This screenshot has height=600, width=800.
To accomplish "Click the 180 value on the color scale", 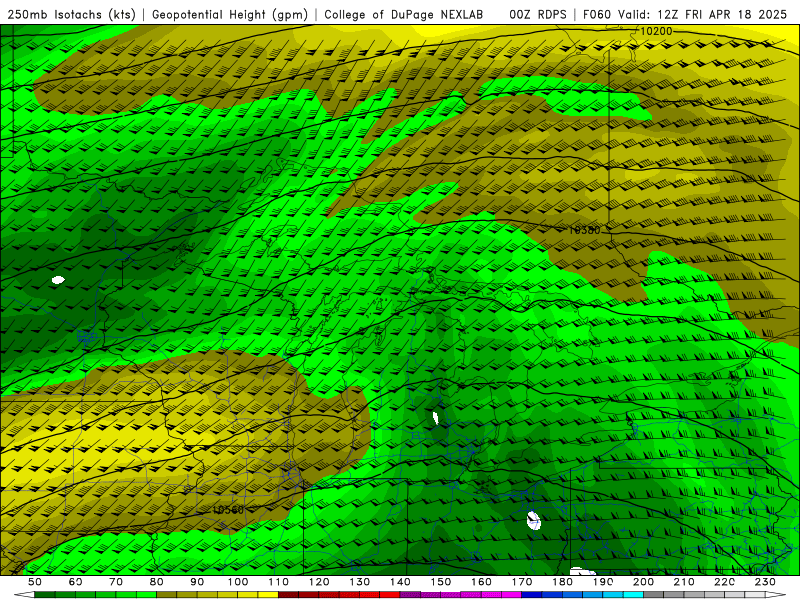I will (562, 582).
